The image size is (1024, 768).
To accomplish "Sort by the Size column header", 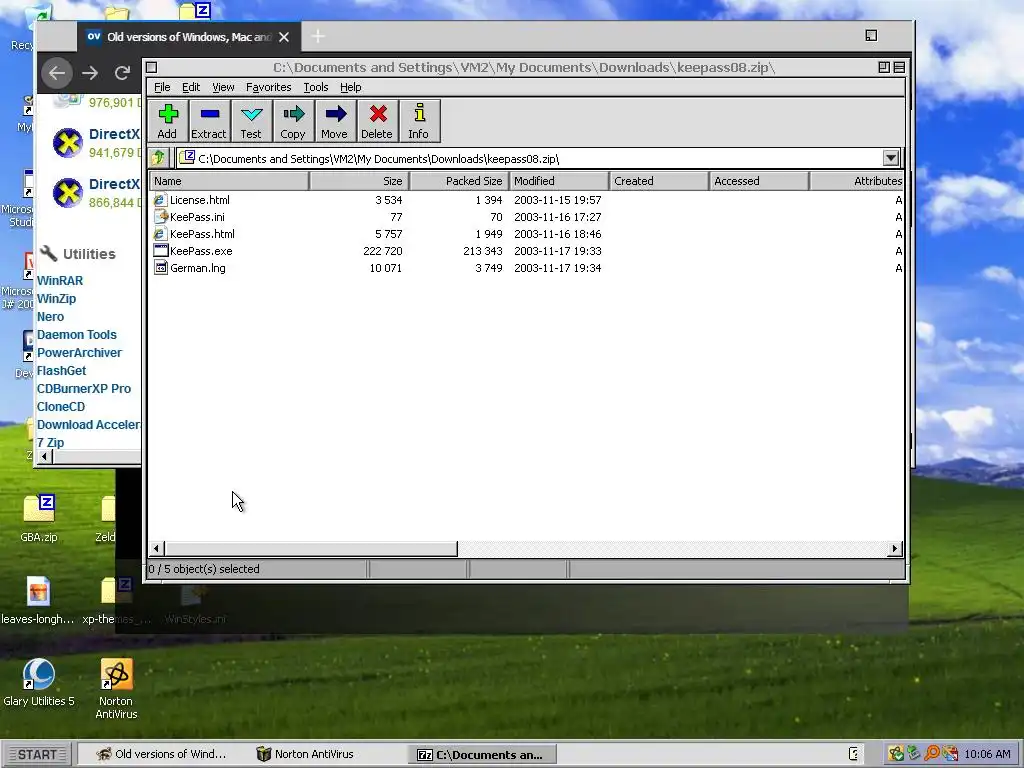I will [359, 181].
